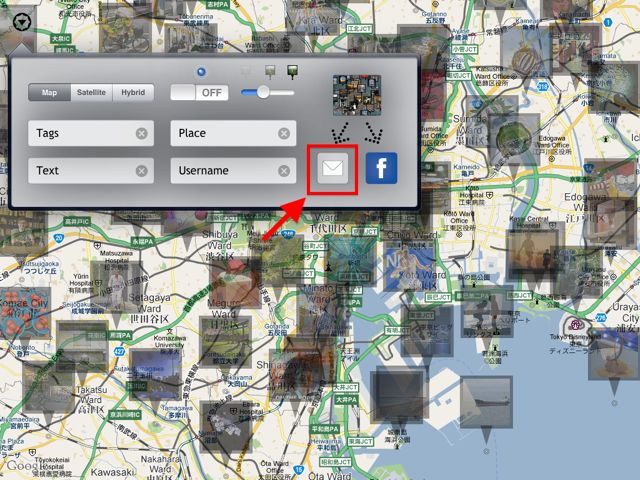Open the green sphere photo near Sumida Ward
640x480 pixels.
click(x=514, y=139)
